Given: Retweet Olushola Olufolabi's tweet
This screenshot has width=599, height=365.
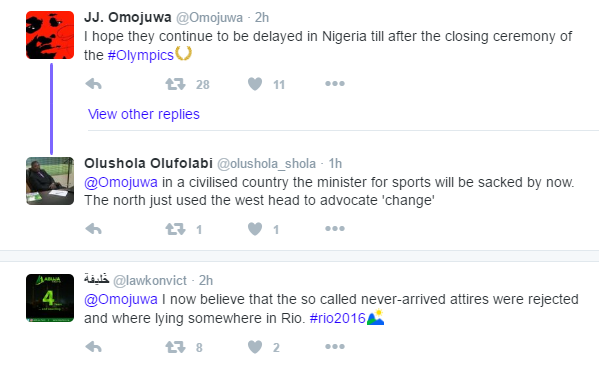Looking at the screenshot, I should click(x=175, y=229).
